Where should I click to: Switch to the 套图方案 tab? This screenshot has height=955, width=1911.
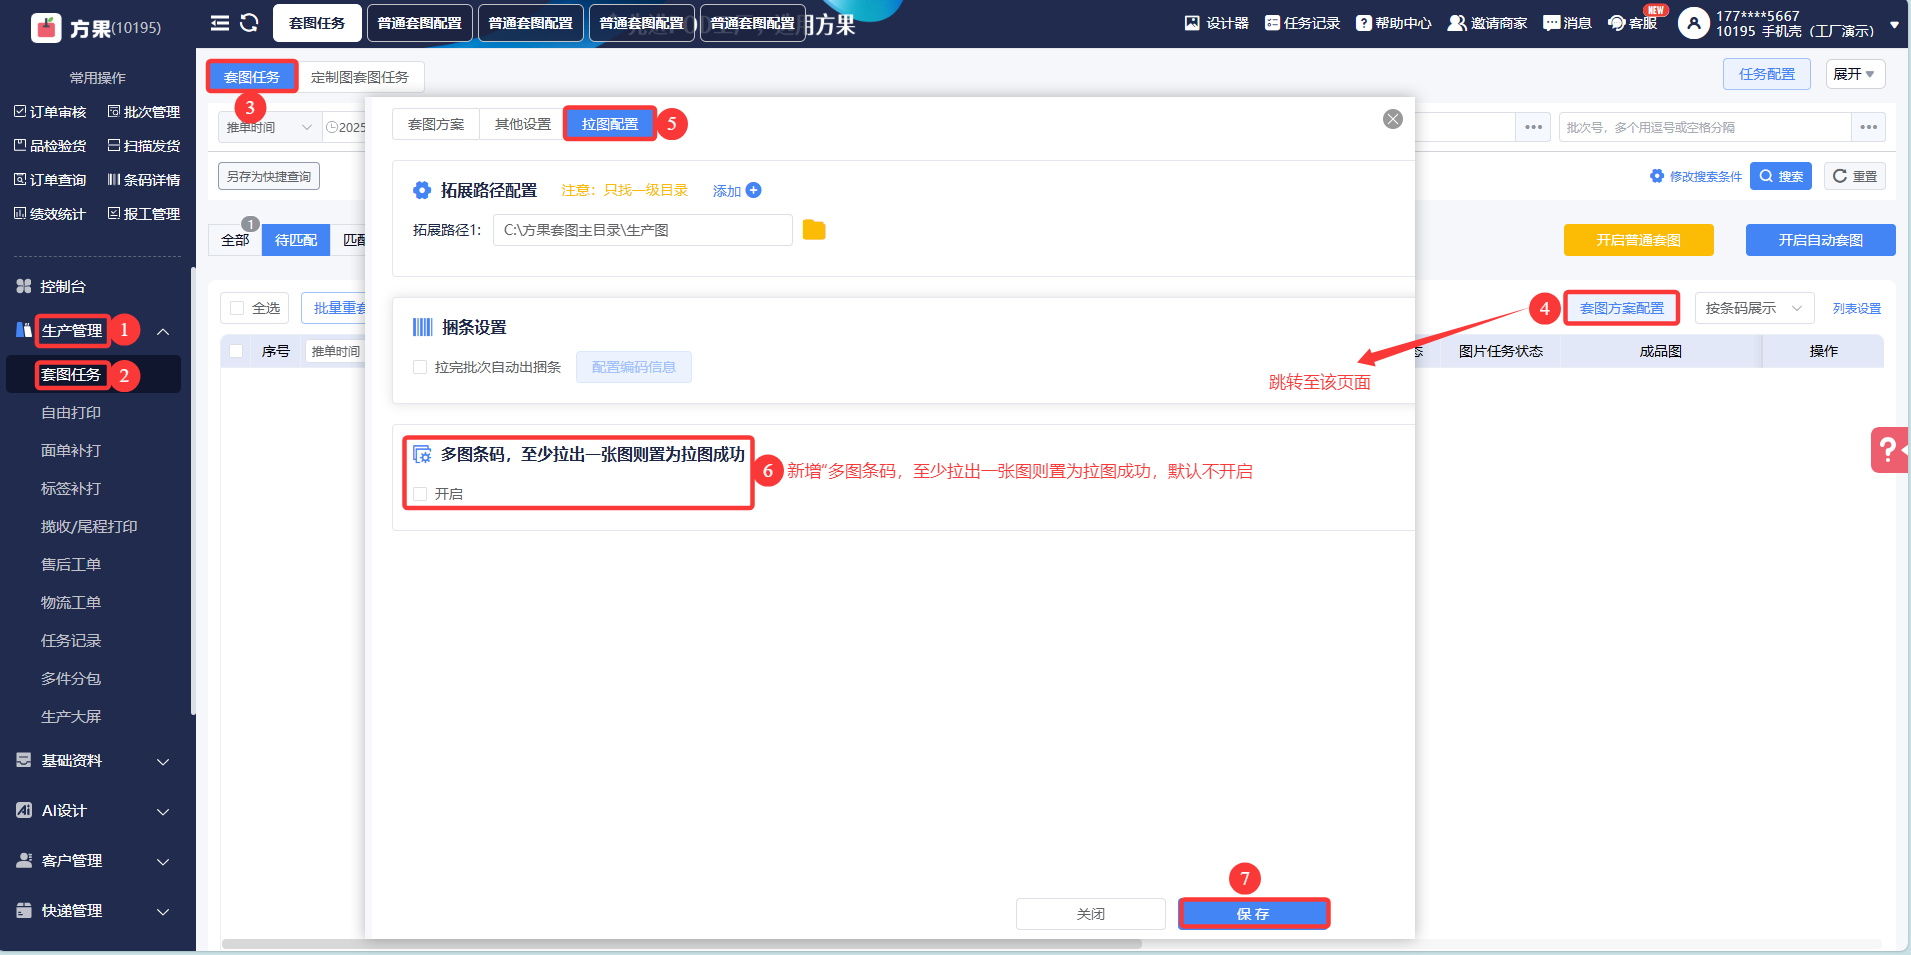click(436, 124)
